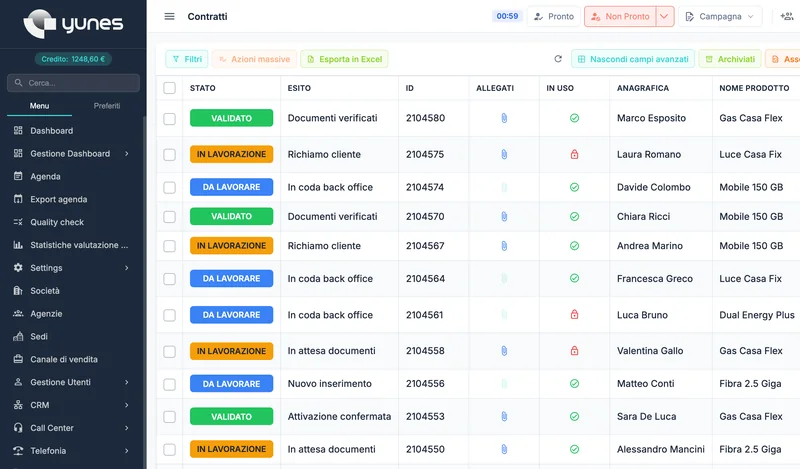Open the Quality check sidebar item
Viewport: 800px width, 469px height.
point(57,222)
